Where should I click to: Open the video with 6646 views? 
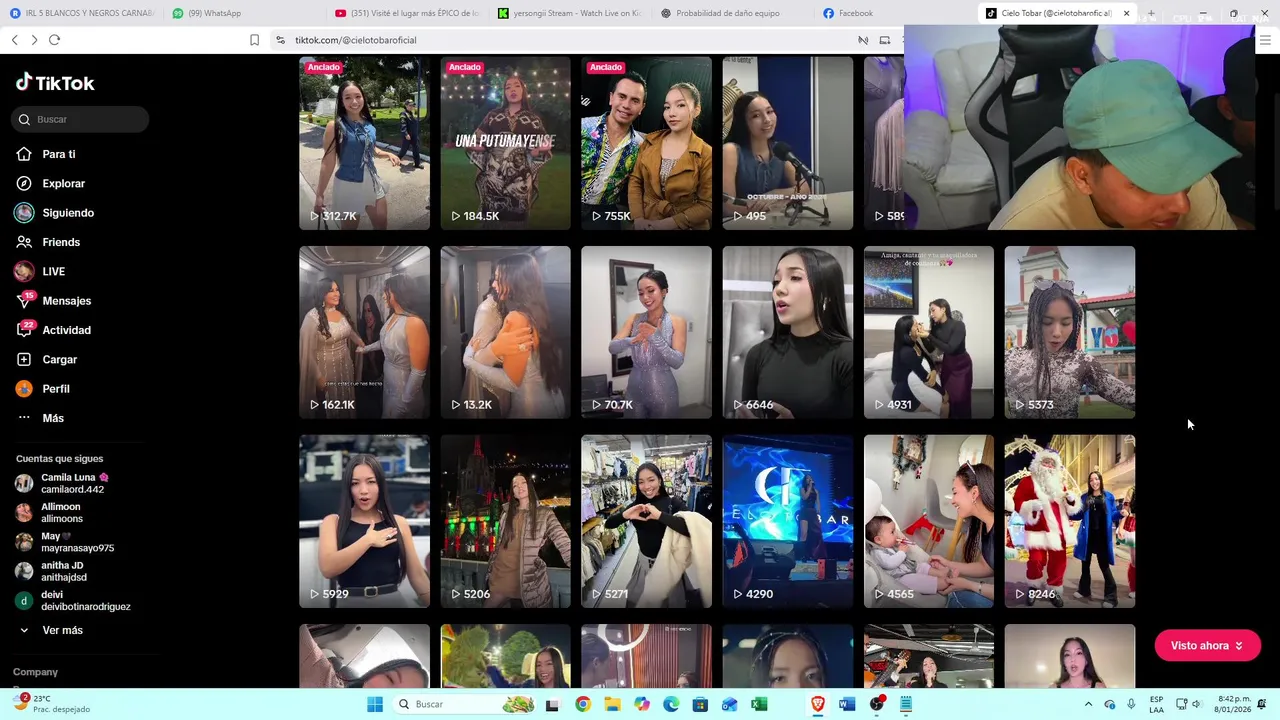click(788, 332)
